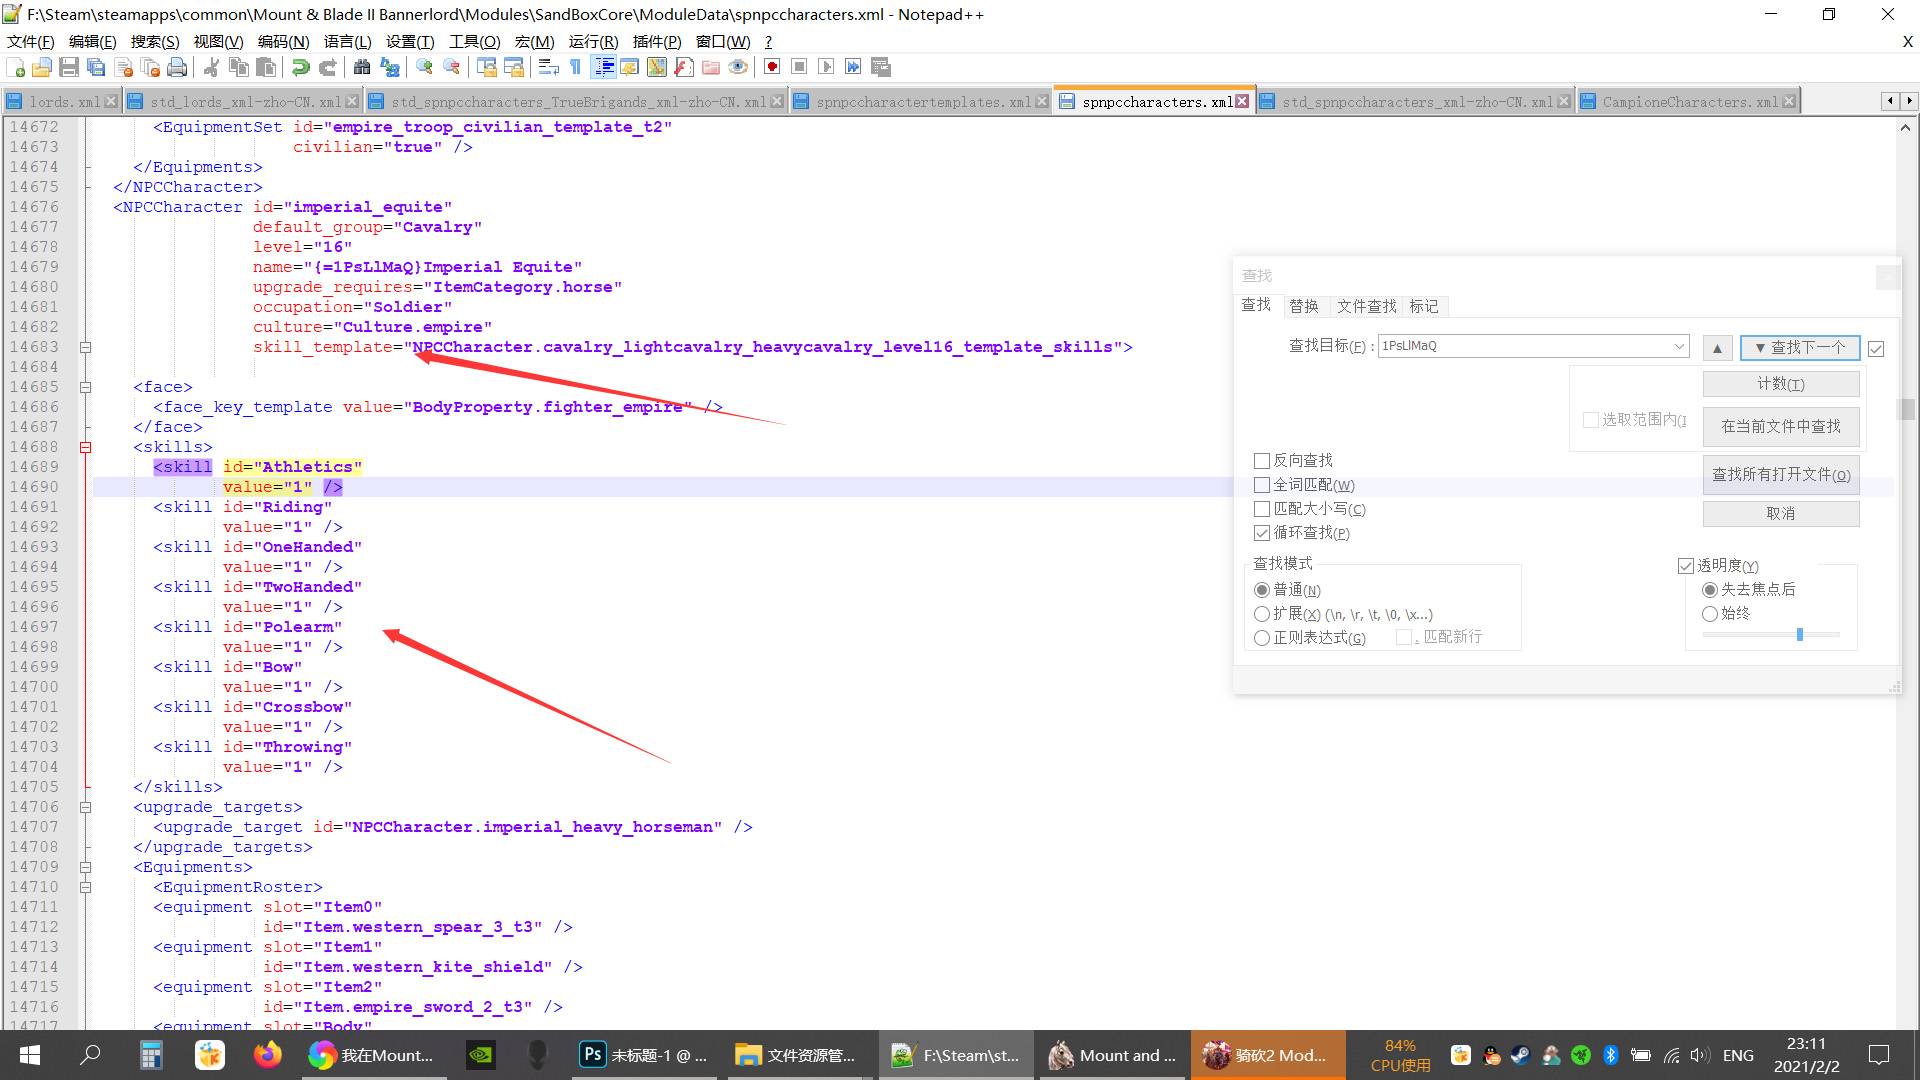Collapse the face block at line 14685

(86, 387)
